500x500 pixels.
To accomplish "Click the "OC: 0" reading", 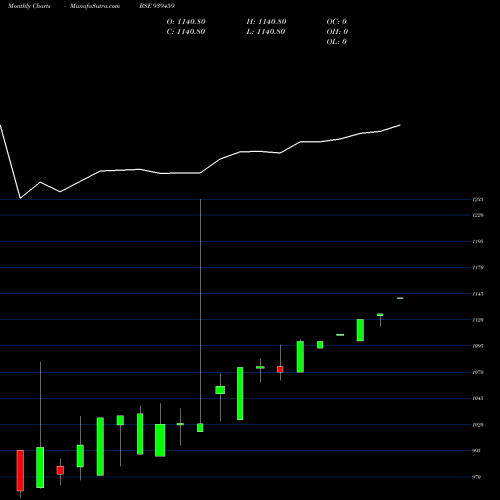I will click(x=337, y=22).
